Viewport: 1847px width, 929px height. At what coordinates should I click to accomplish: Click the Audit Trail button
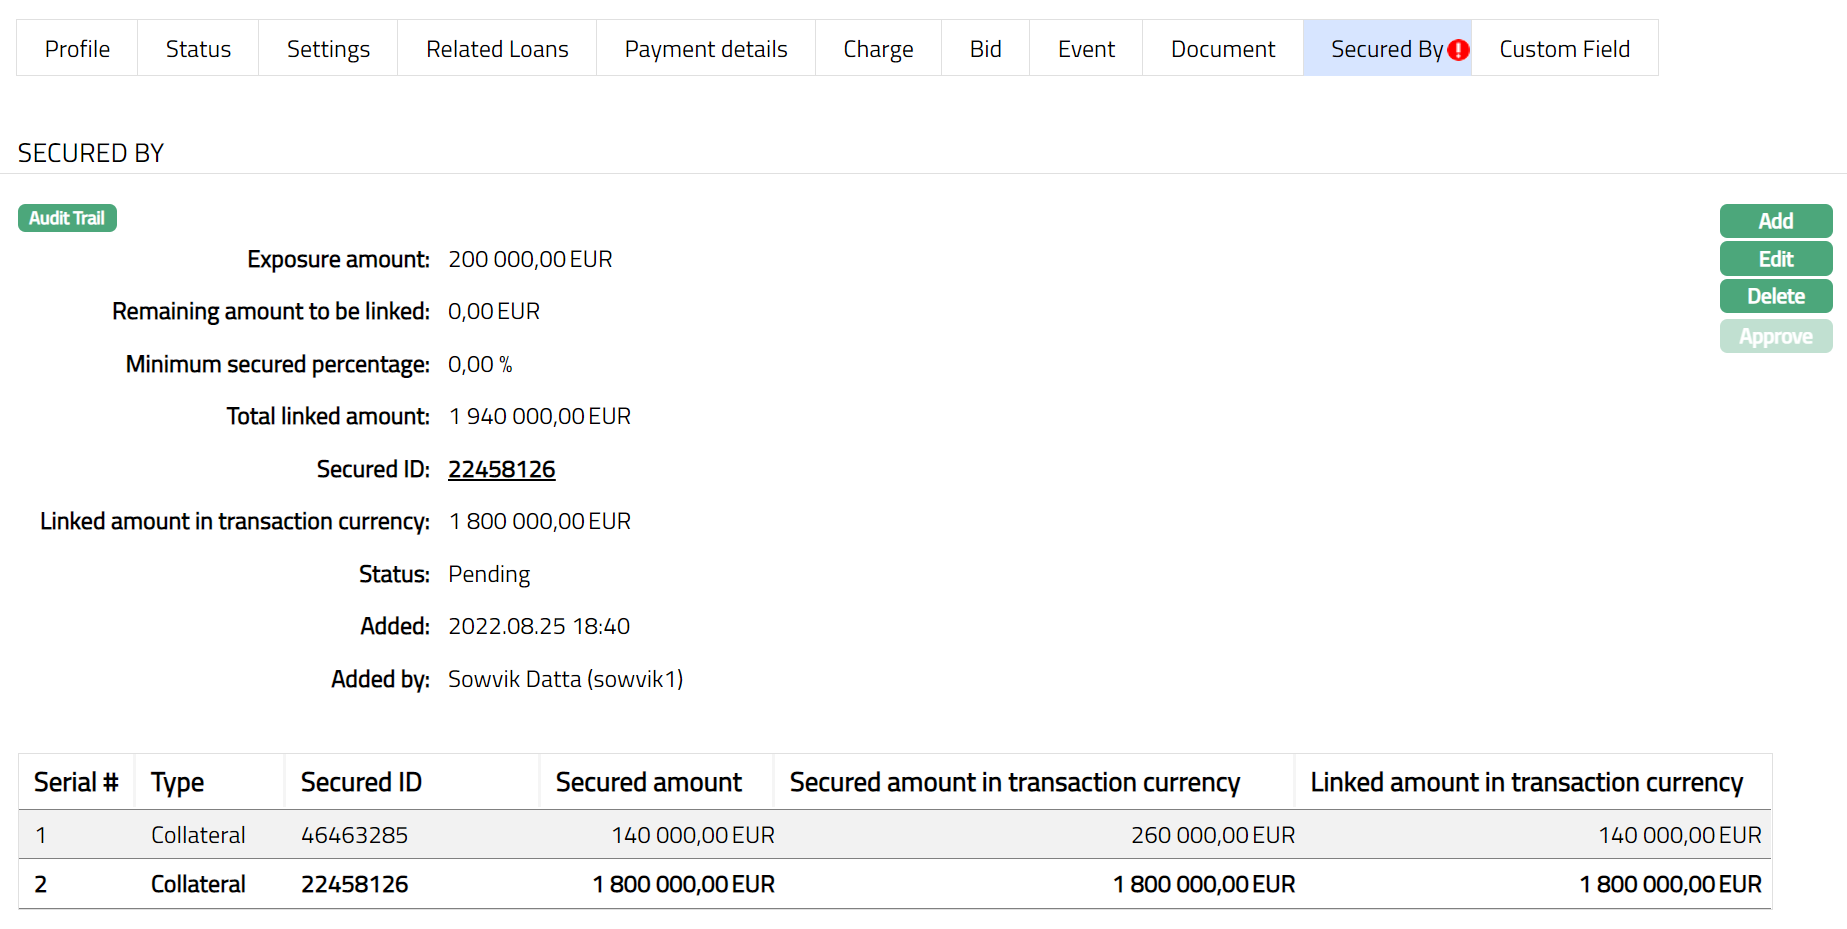pos(67,218)
